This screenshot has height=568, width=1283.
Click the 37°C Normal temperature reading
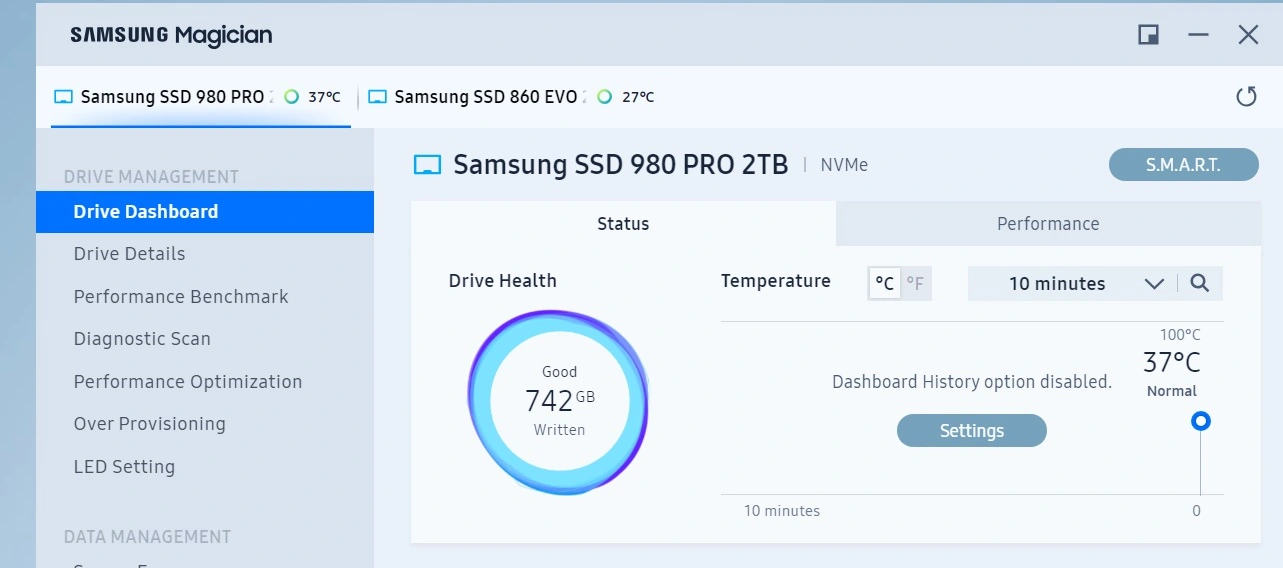pos(1172,374)
